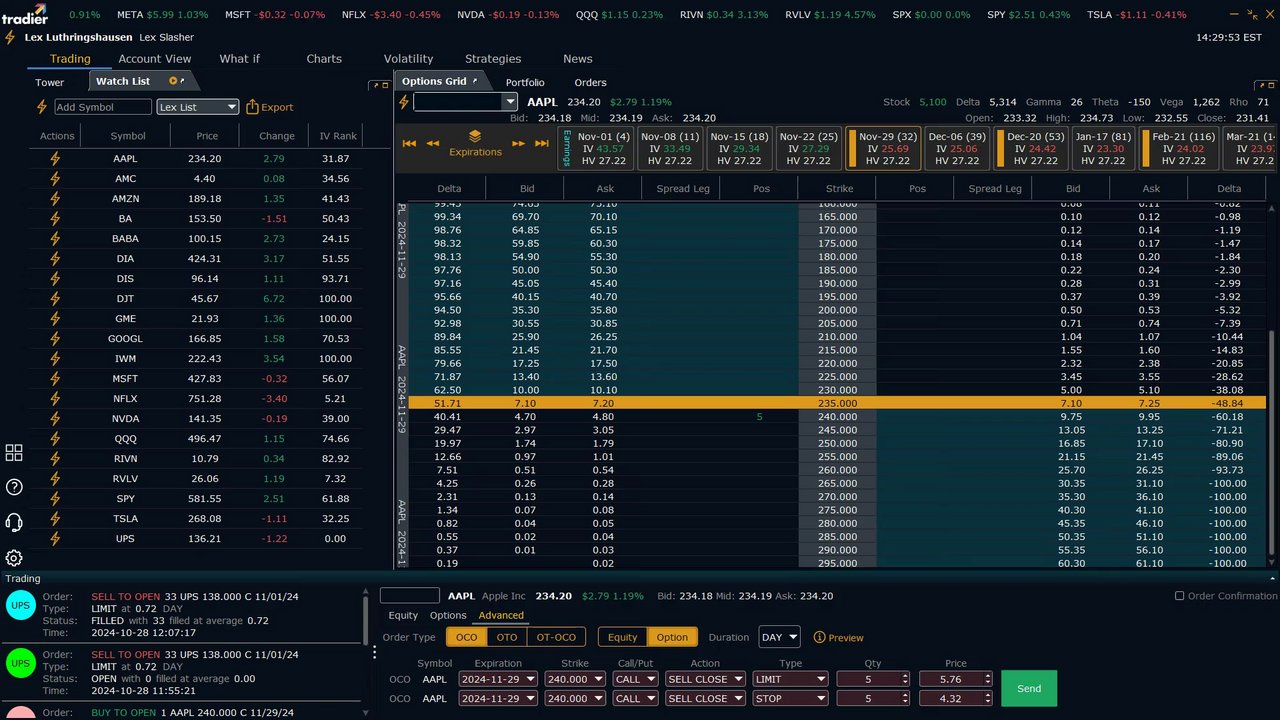Open the Strategies tab
The image size is (1280, 720).
493,59
